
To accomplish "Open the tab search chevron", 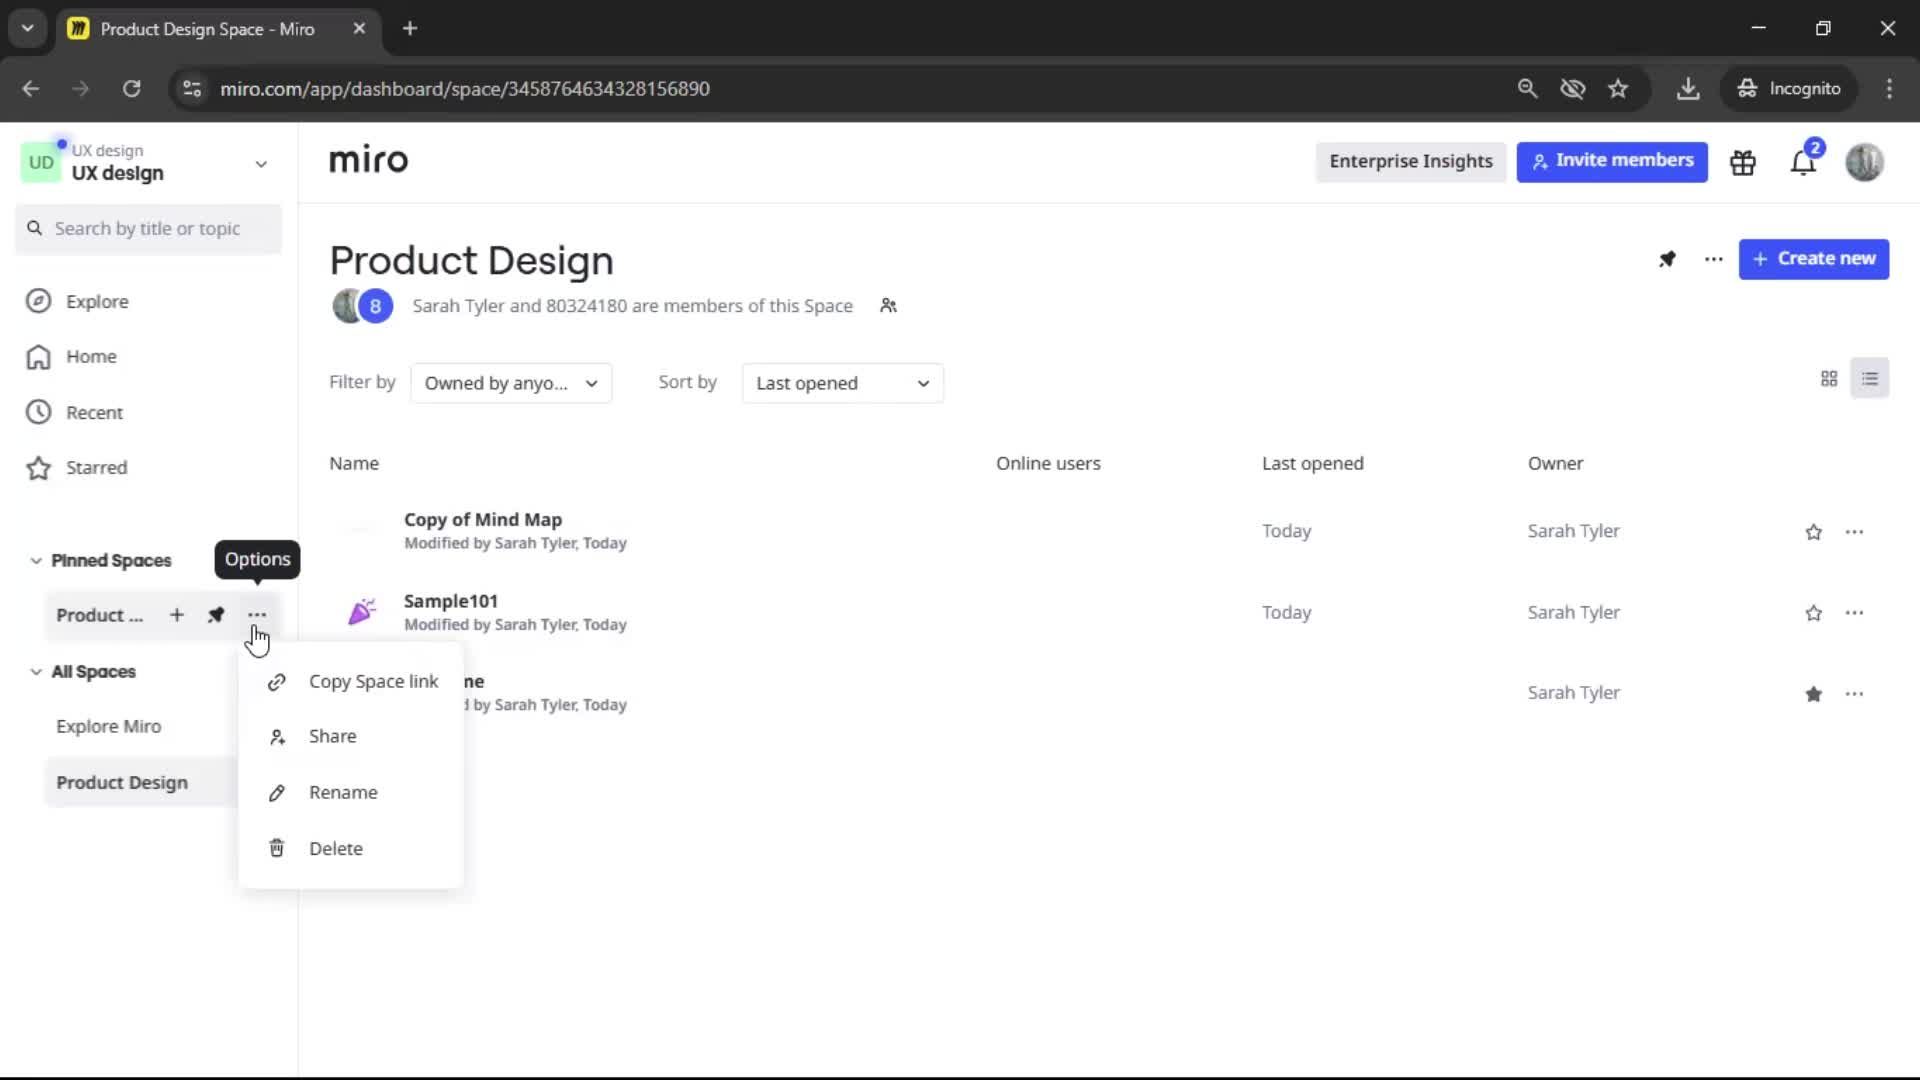I will tap(28, 29).
